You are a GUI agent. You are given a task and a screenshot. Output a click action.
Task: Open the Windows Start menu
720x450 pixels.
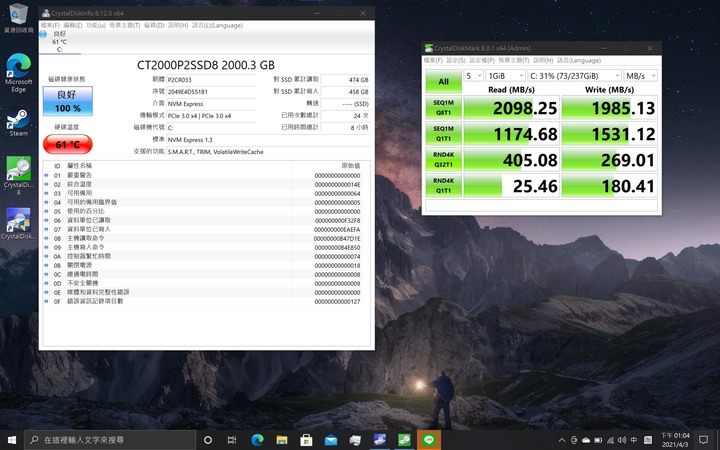pyautogui.click(x=12, y=440)
